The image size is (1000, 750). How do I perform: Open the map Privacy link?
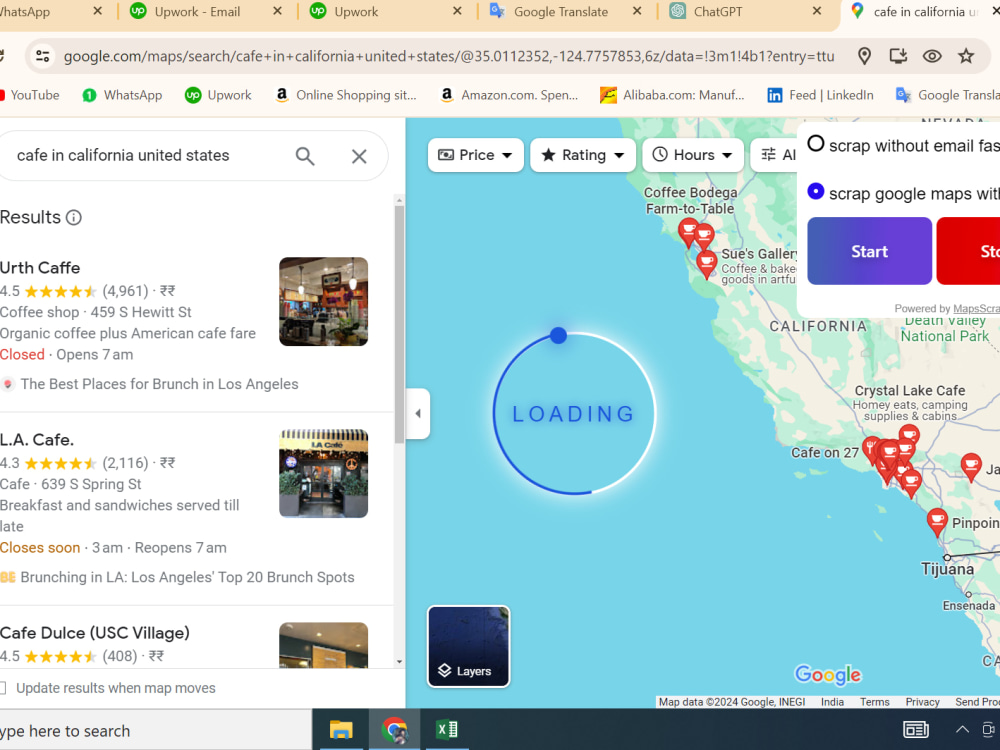(x=922, y=702)
